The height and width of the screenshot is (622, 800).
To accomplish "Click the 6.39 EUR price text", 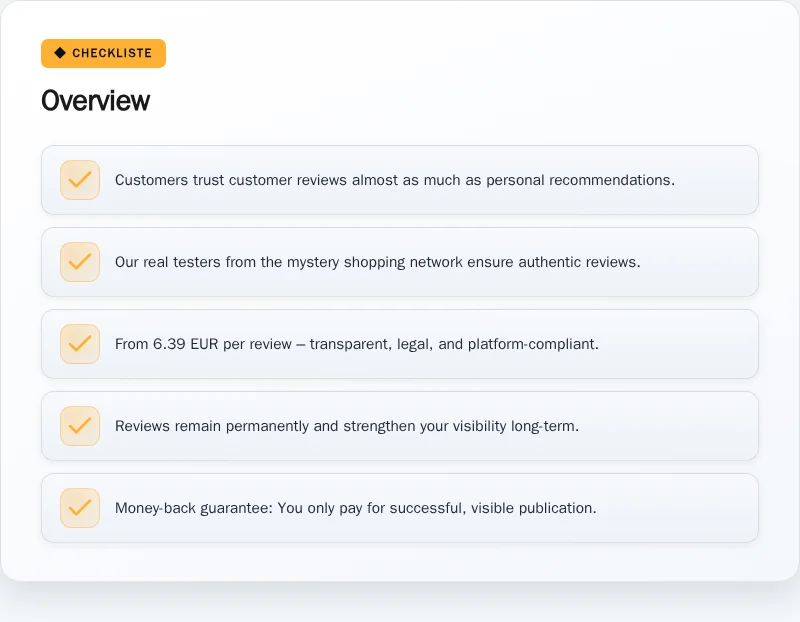I will [186, 344].
